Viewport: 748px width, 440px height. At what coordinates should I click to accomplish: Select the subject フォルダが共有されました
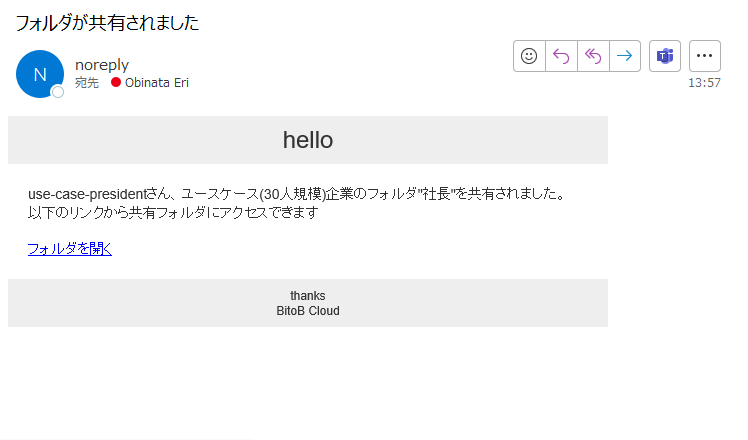click(107, 23)
